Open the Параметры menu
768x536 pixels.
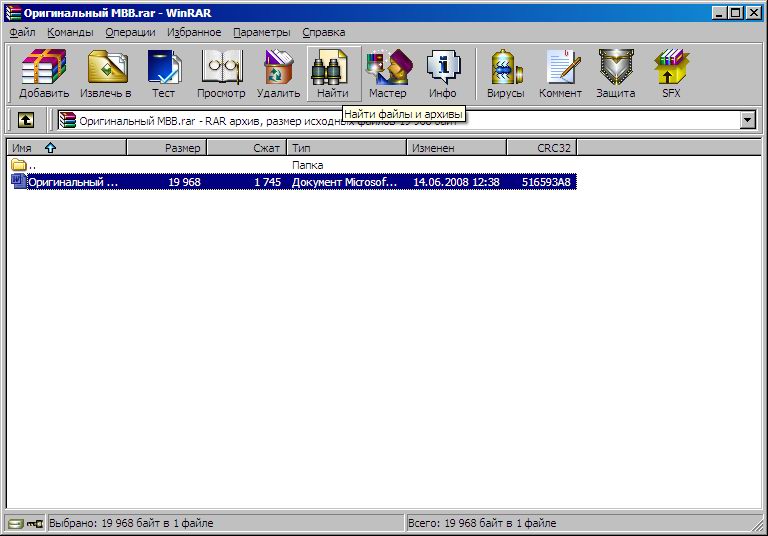(x=262, y=32)
